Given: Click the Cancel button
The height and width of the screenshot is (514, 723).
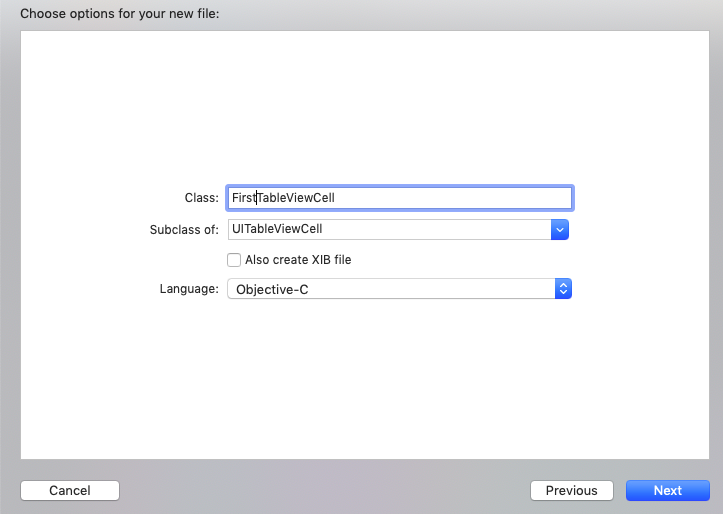Looking at the screenshot, I should click(70, 490).
